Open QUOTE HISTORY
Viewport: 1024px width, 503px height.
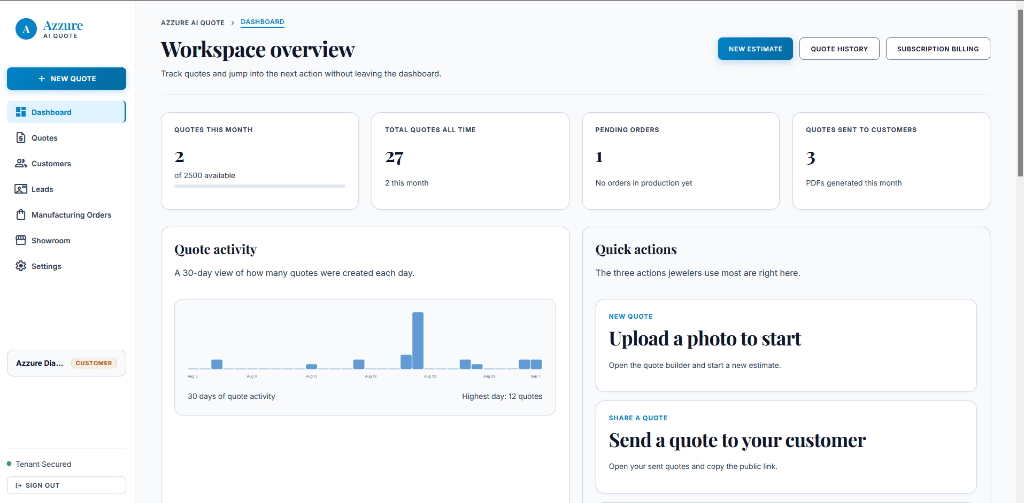tap(839, 48)
